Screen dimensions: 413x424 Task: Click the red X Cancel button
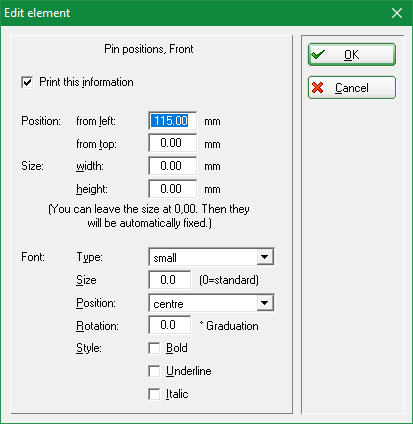[352, 88]
